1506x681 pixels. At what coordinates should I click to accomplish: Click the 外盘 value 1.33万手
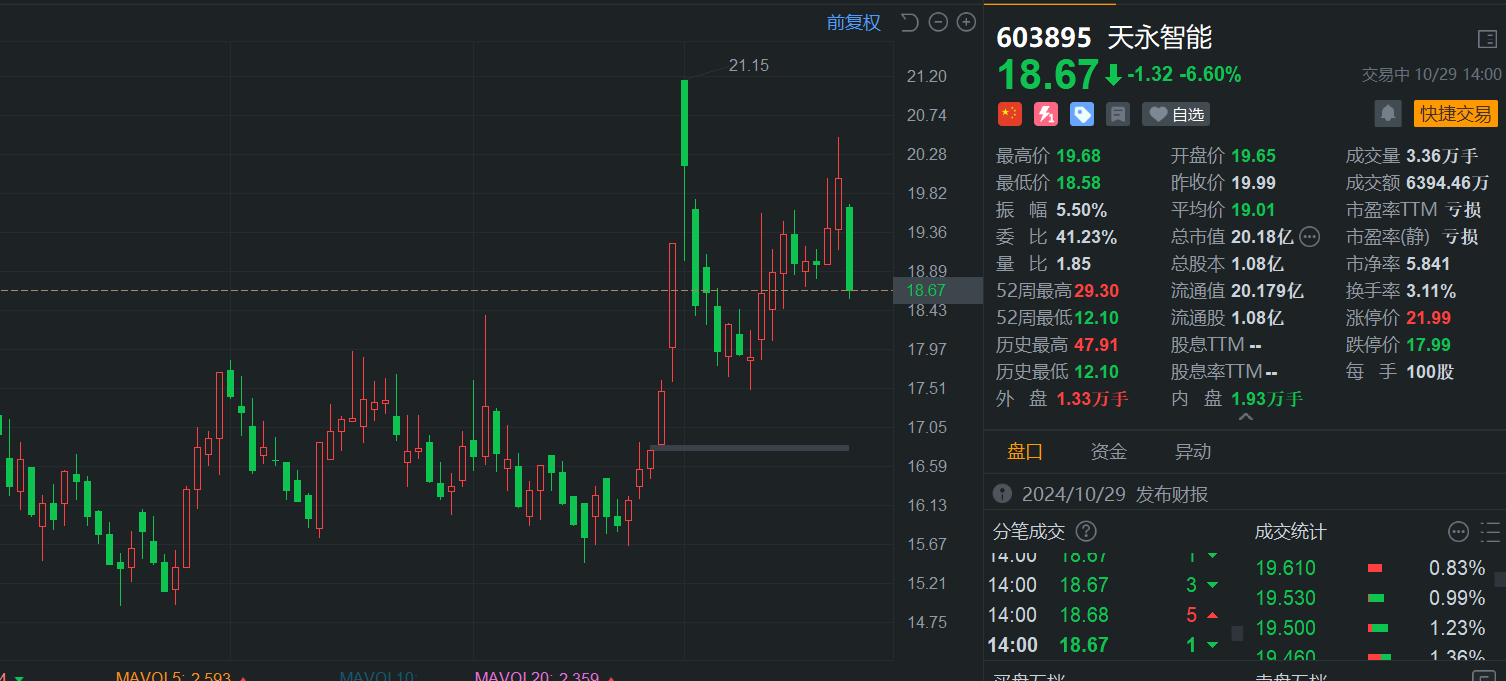pyautogui.click(x=1092, y=399)
